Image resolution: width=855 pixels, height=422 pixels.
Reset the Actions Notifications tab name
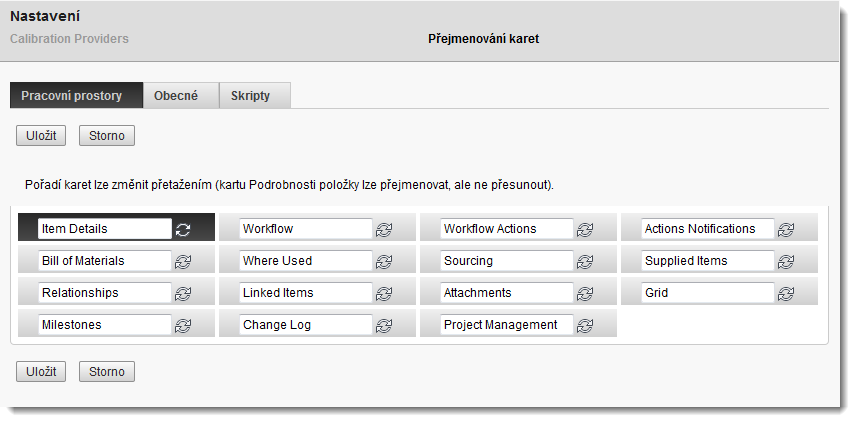[x=786, y=229]
